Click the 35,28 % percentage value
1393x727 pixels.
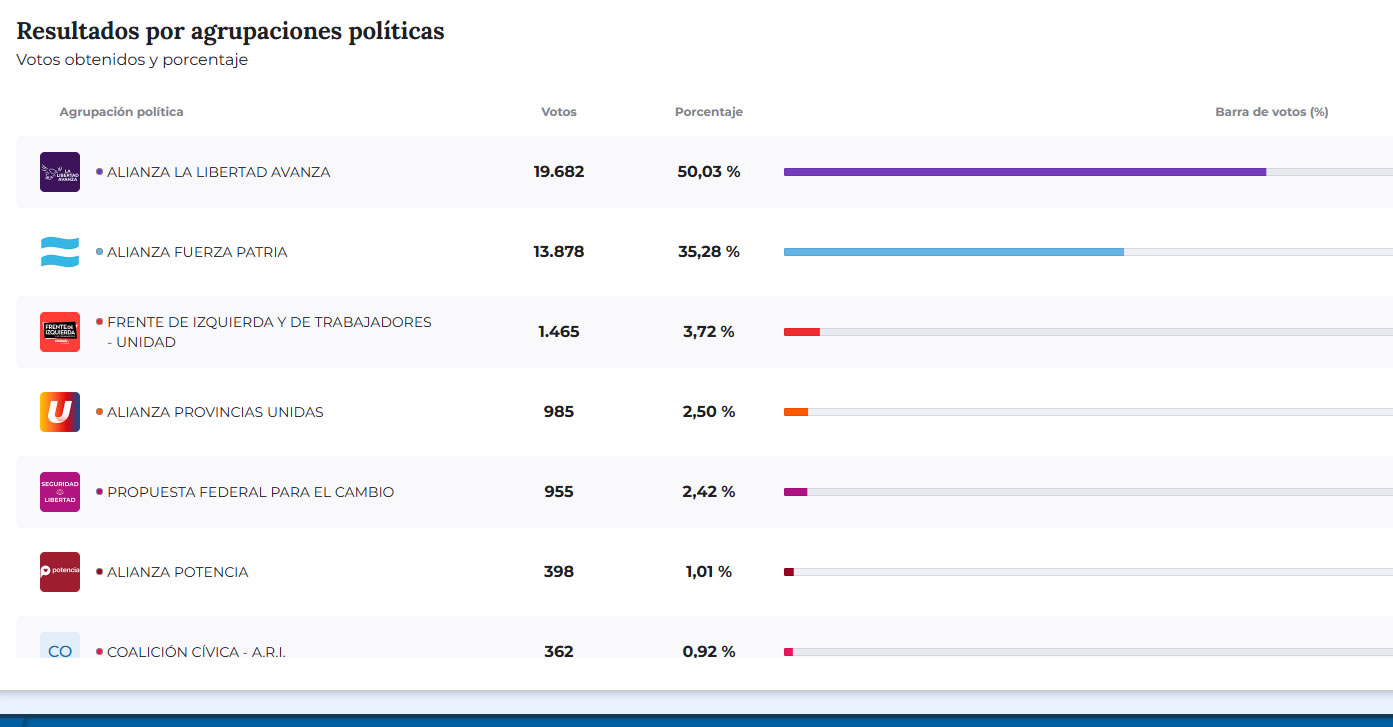coord(709,252)
